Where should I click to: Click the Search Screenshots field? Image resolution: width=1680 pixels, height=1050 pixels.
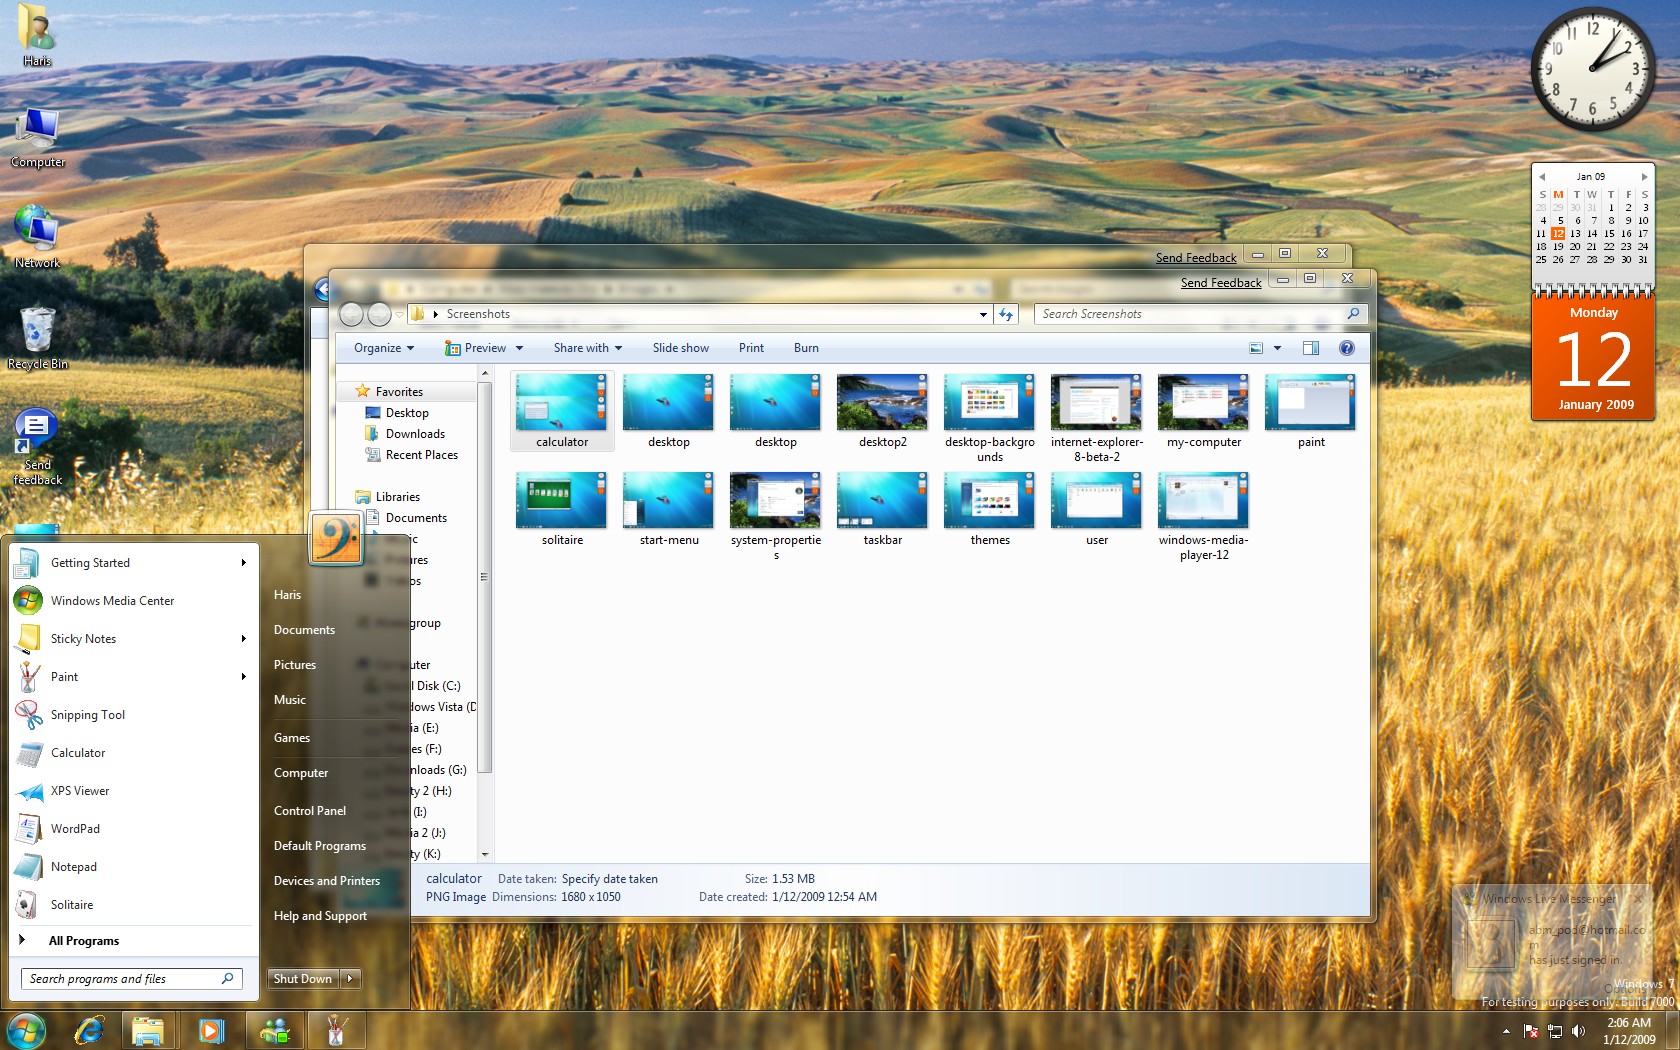(x=1201, y=314)
